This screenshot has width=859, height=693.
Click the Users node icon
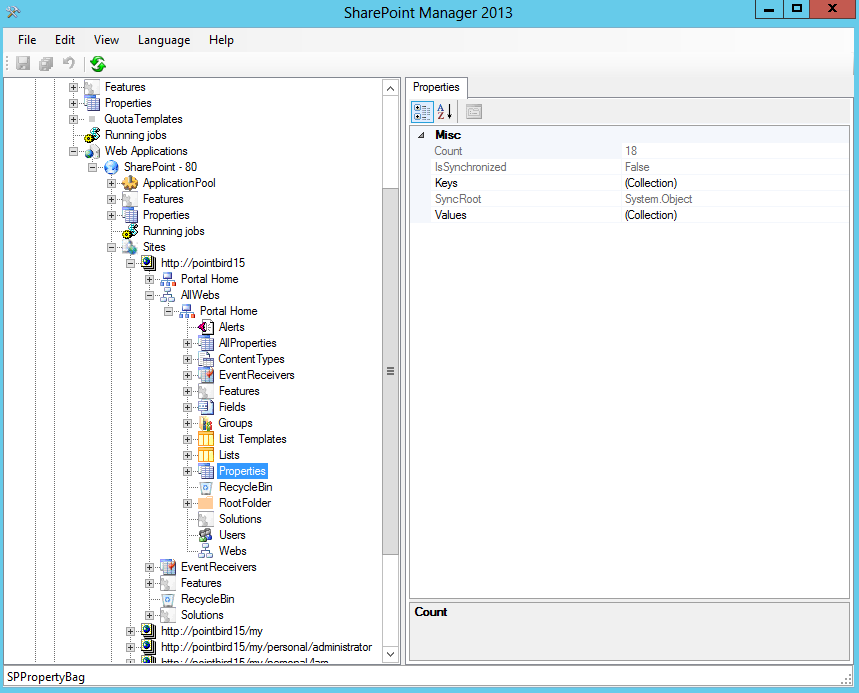pos(205,535)
